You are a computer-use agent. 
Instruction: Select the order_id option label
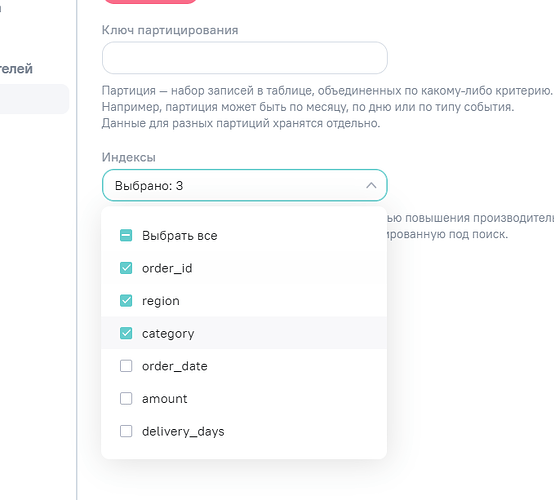point(167,268)
